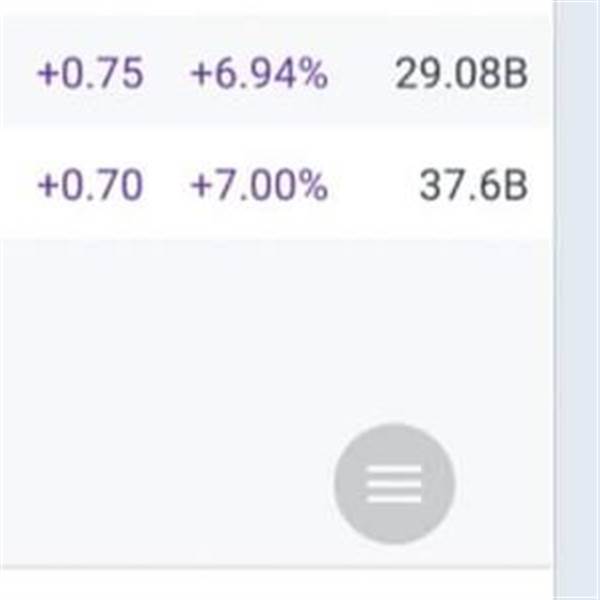Select the +0.70 price change value
The height and width of the screenshot is (600, 600).
point(91,186)
